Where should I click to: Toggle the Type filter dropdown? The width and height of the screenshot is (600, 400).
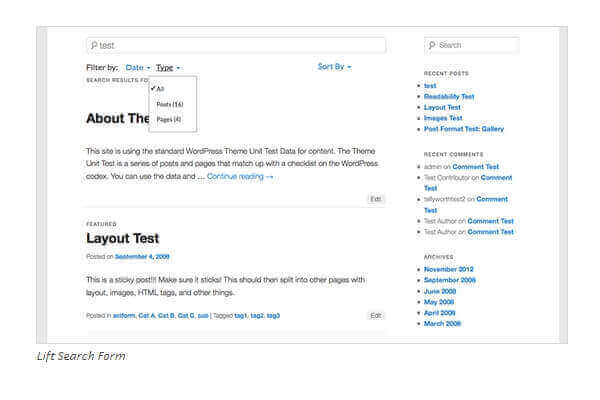168,68
